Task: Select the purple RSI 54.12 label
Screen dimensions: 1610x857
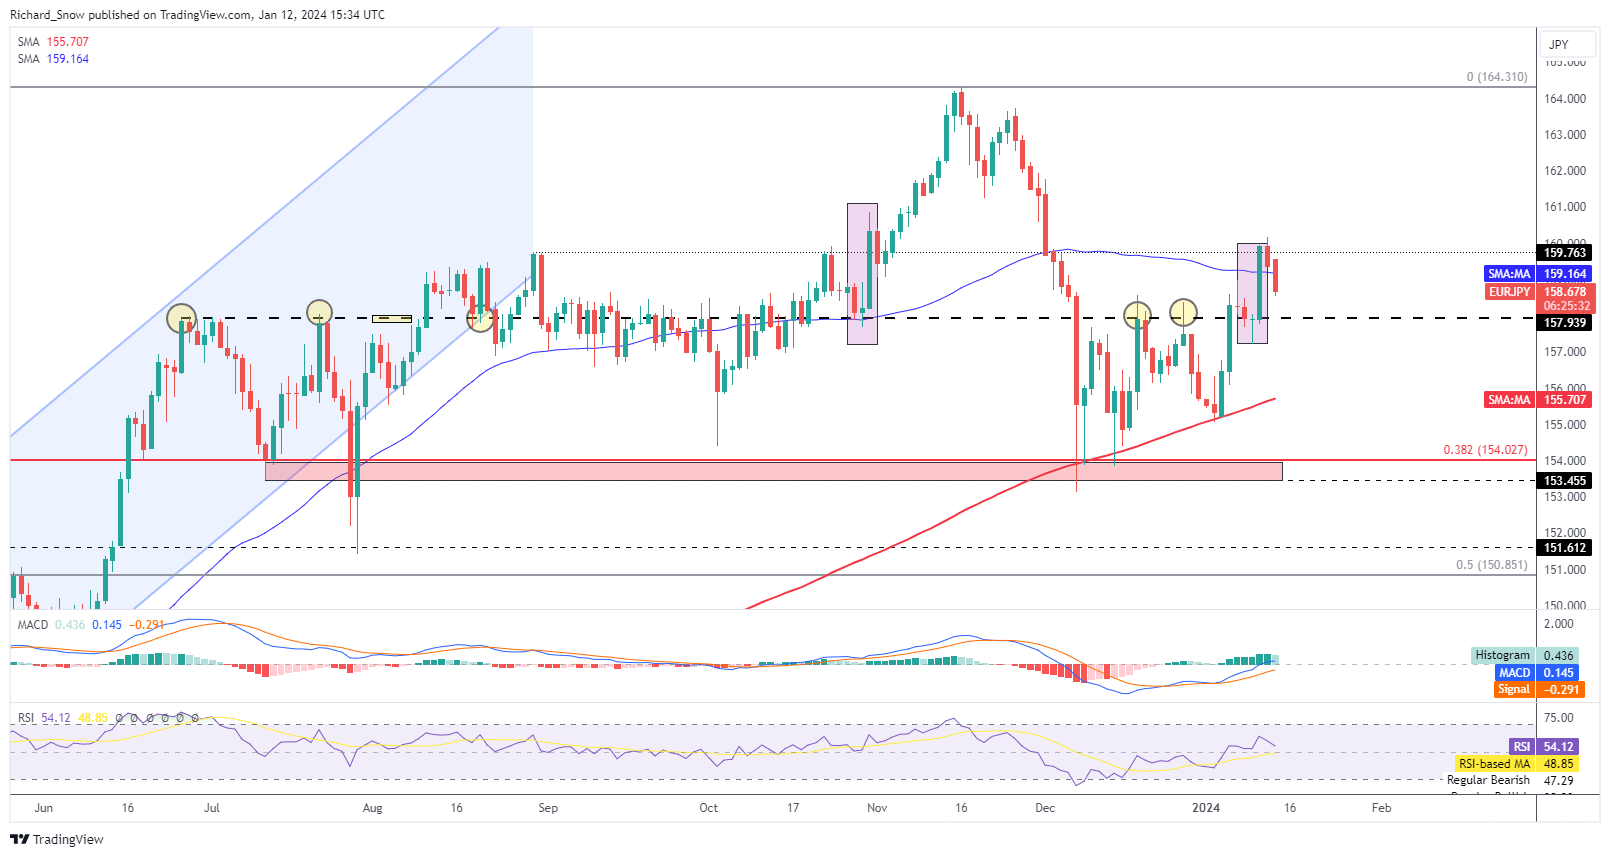Action: (1544, 747)
